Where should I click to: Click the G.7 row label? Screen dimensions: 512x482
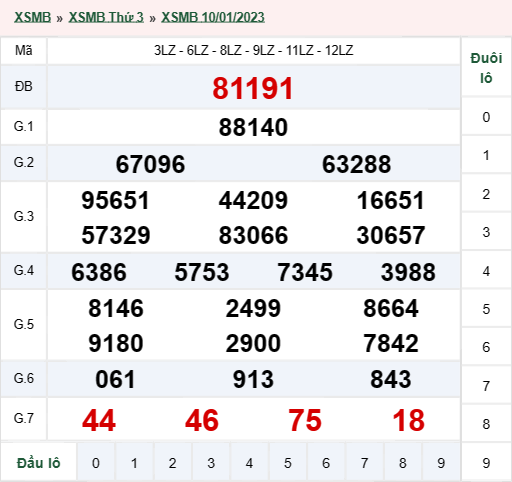24,418
